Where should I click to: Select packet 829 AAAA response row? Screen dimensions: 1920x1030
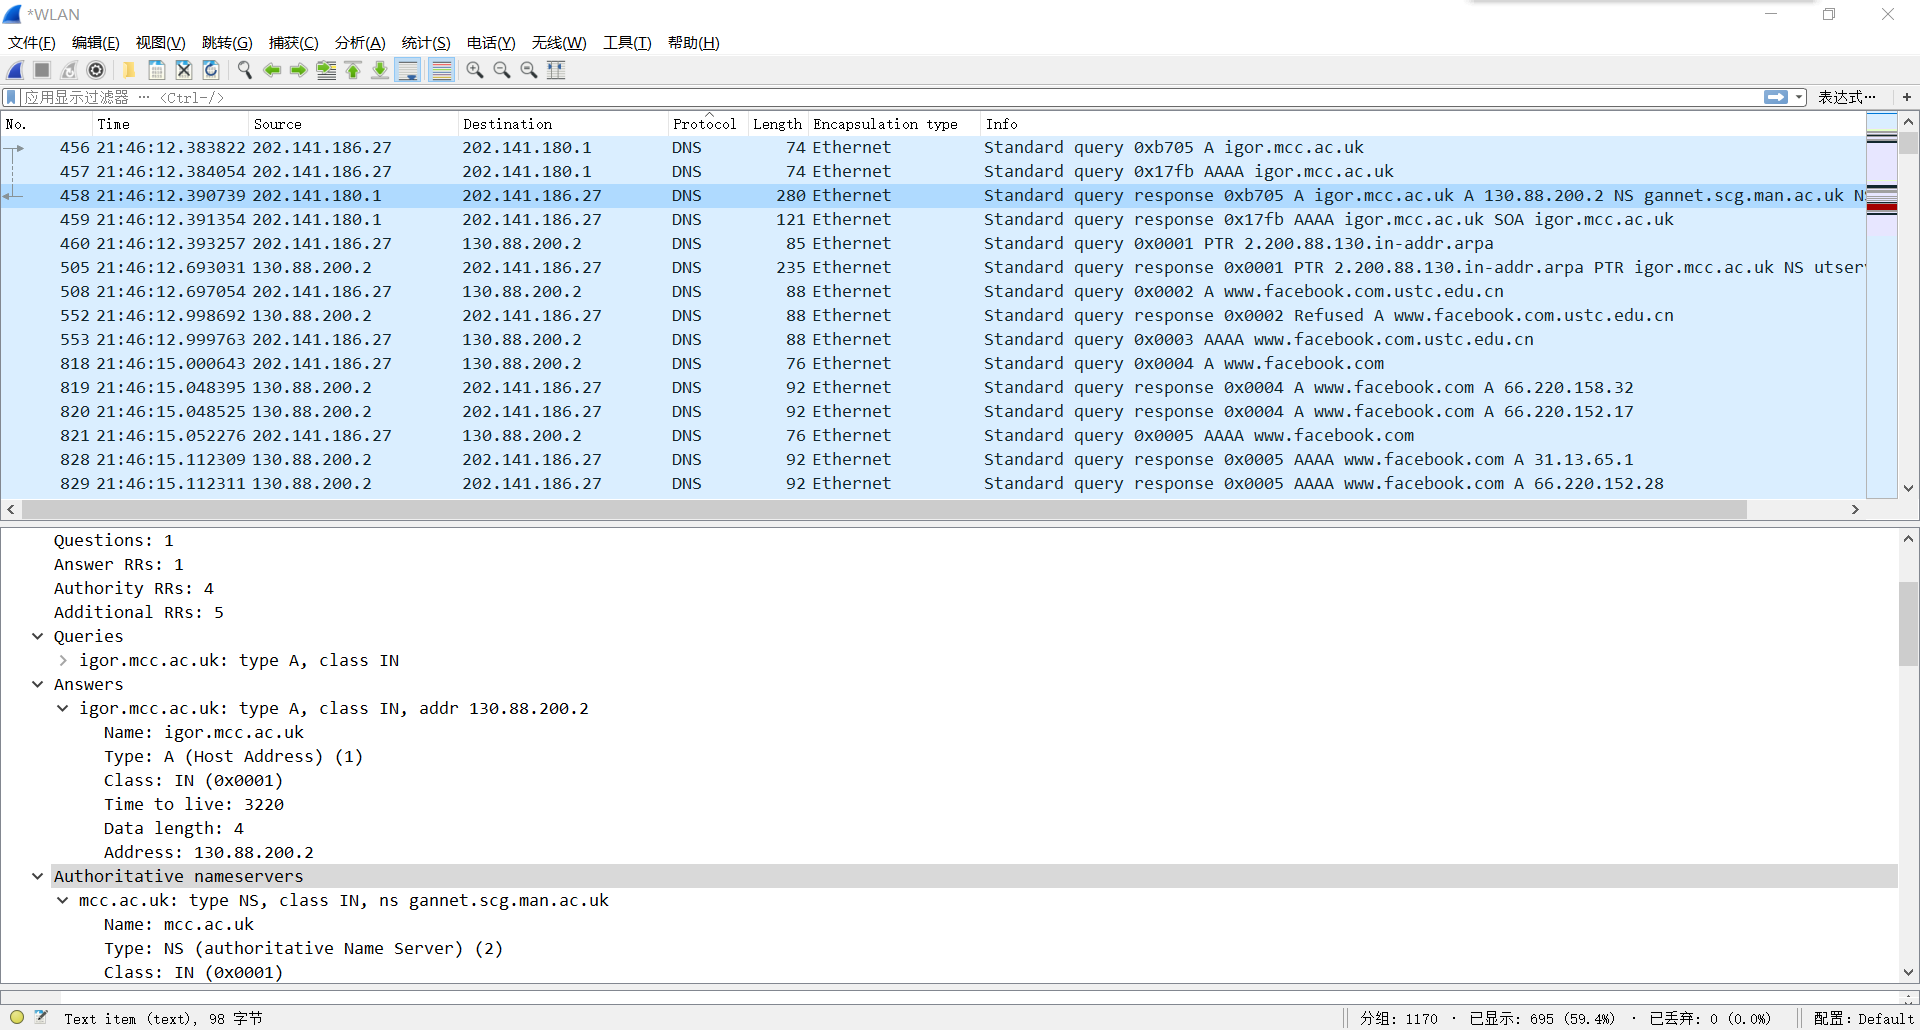coord(933,484)
